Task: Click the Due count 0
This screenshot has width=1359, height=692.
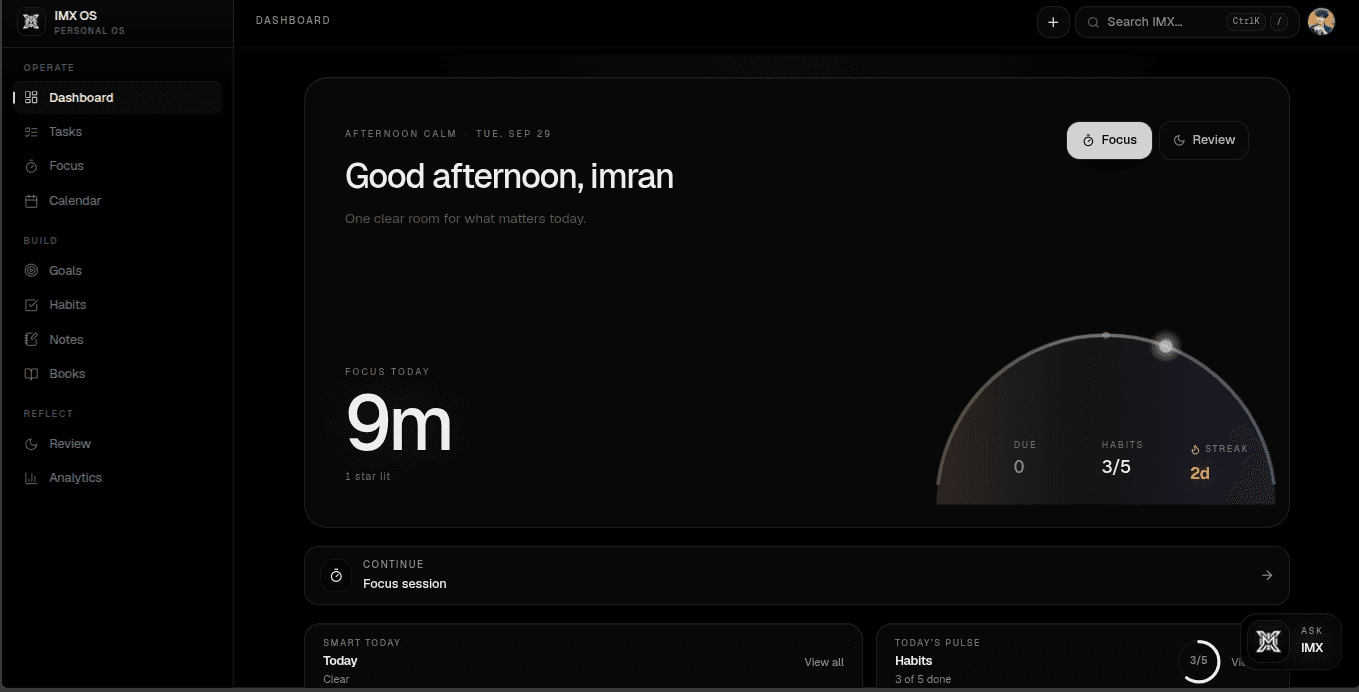Action: [1019, 467]
